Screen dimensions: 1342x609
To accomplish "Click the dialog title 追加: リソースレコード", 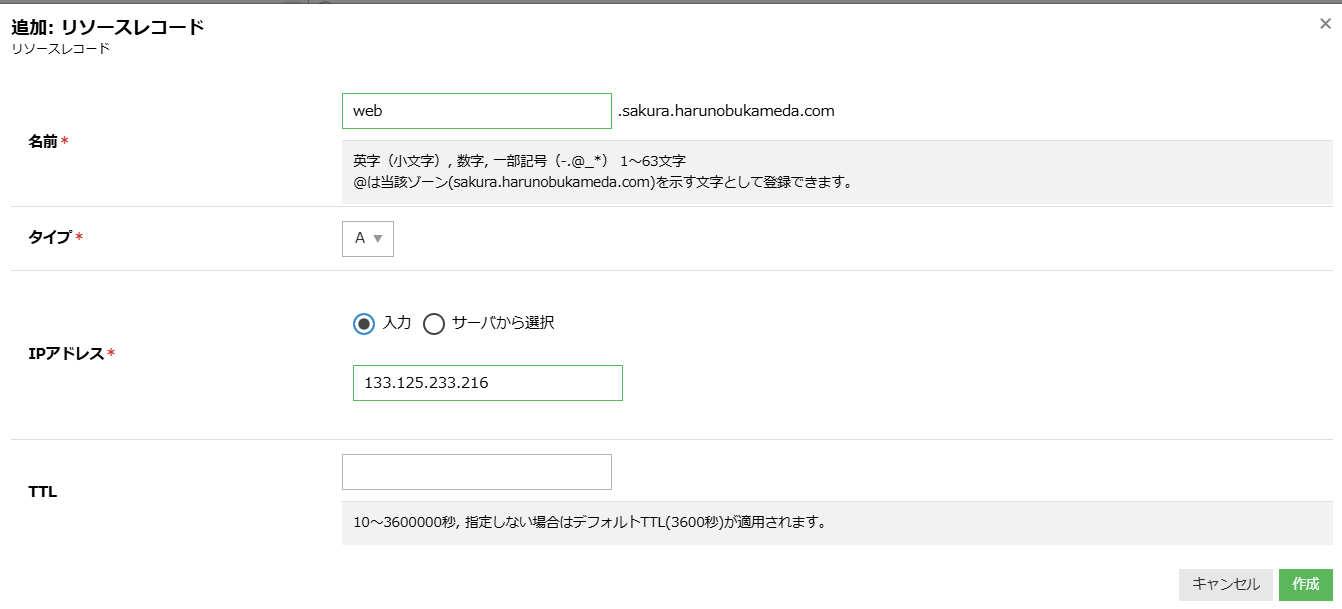I will pos(108,27).
